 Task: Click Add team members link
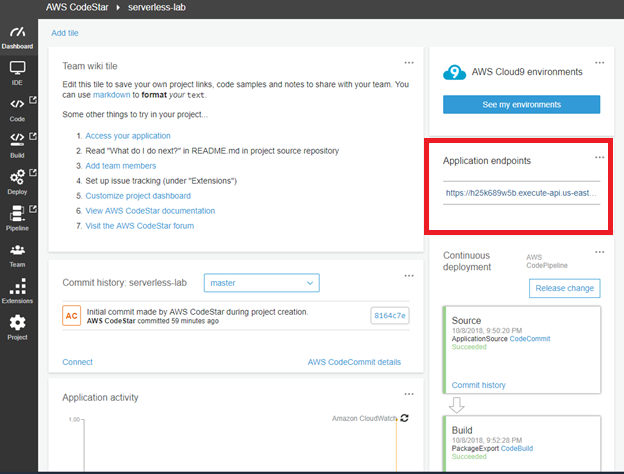coord(121,166)
